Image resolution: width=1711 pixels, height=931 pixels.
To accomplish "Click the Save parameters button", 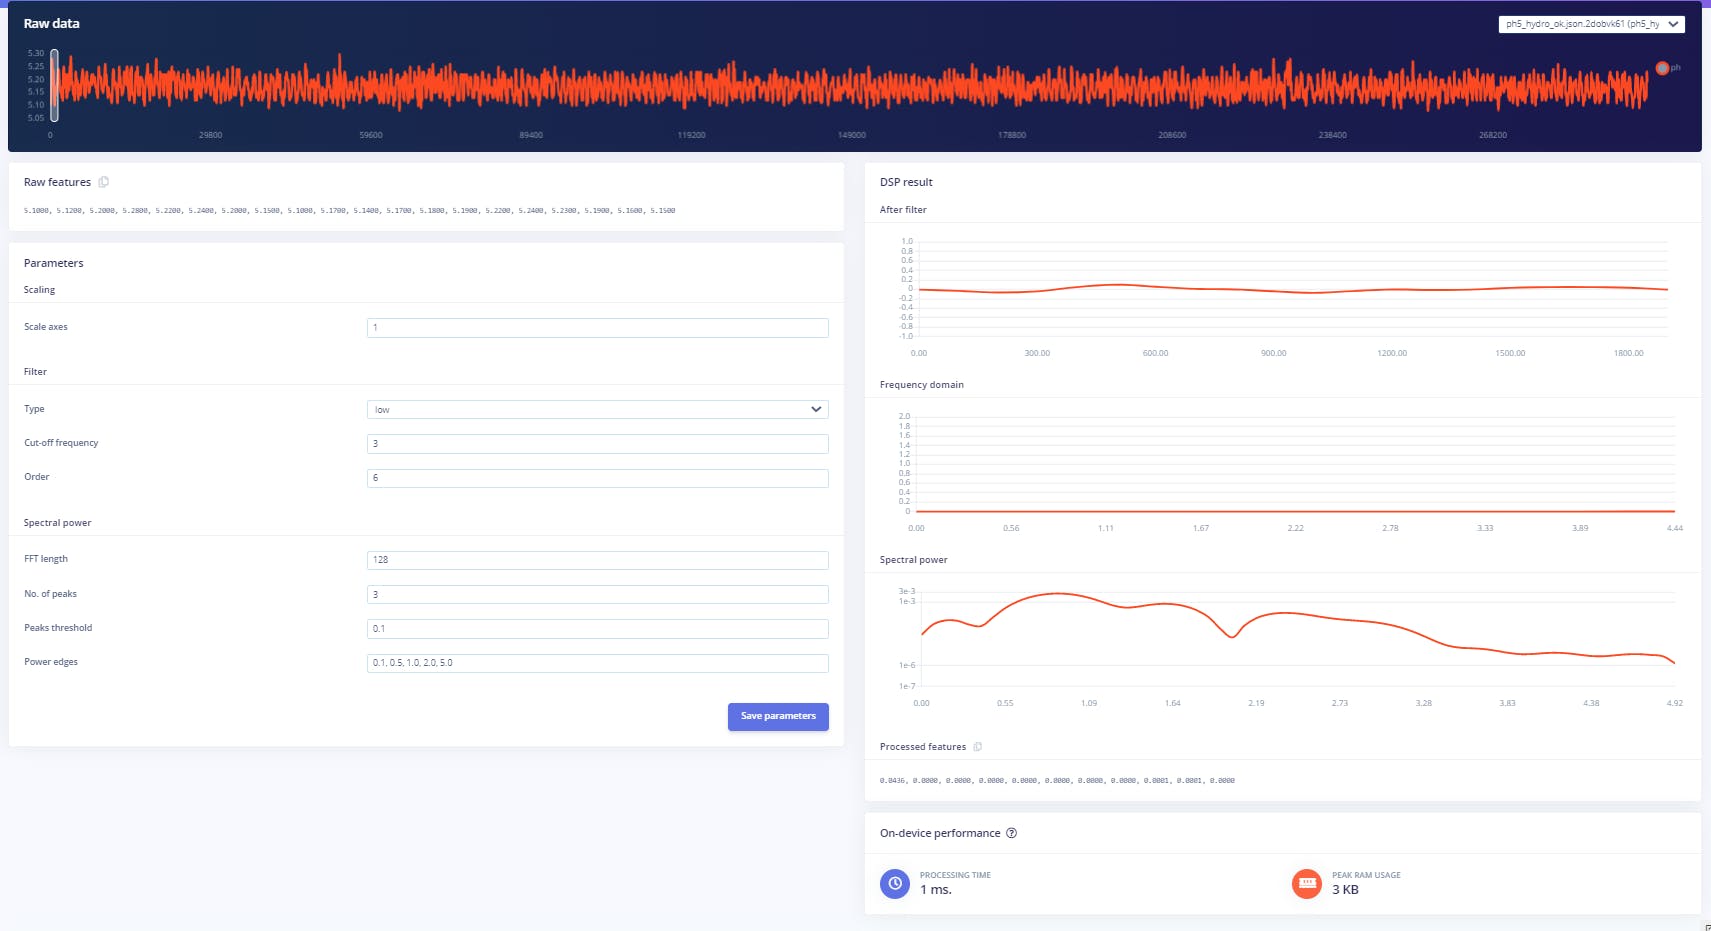I will pyautogui.click(x=778, y=716).
